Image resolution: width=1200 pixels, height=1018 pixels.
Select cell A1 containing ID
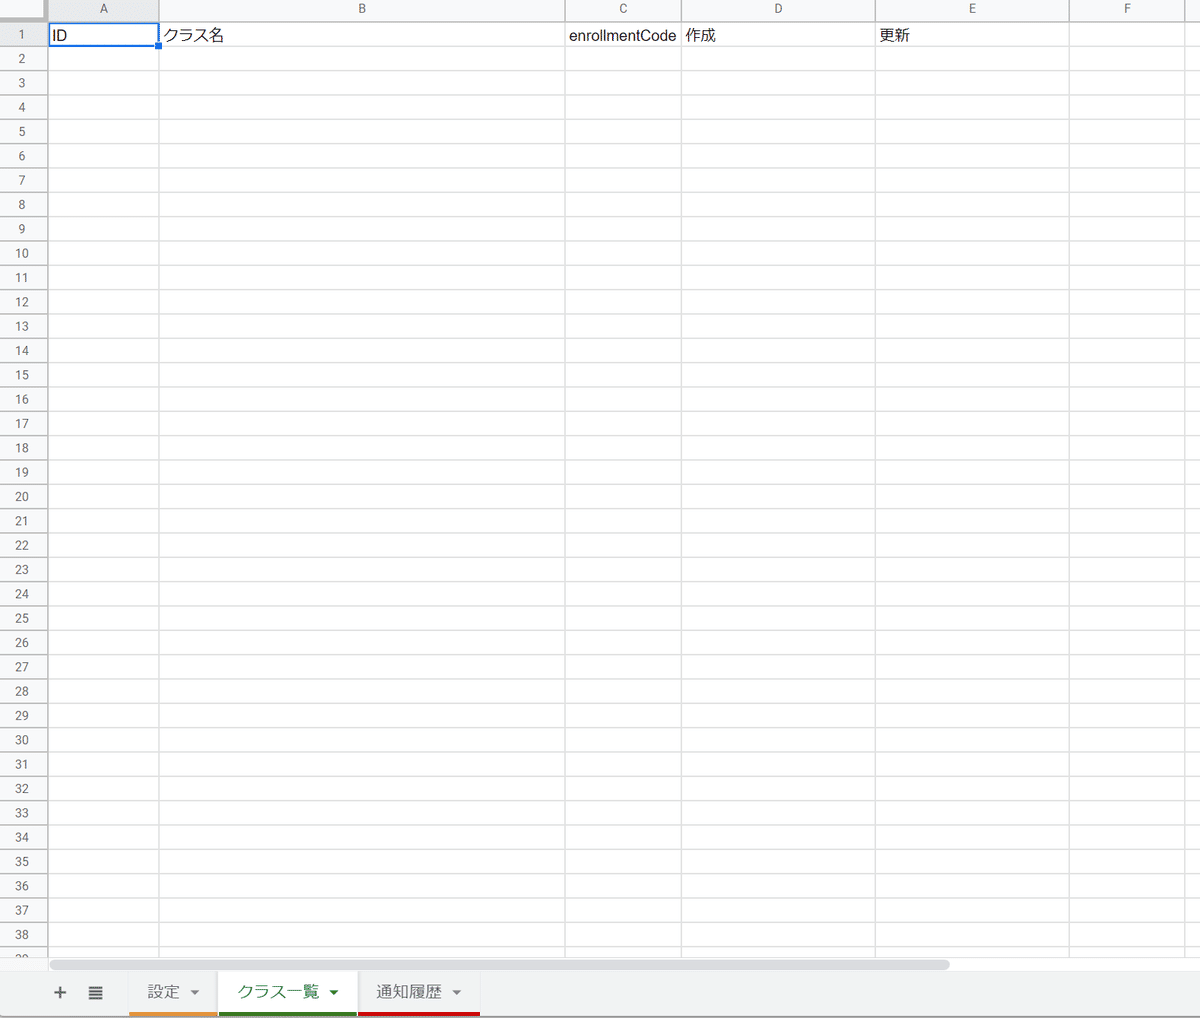[104, 35]
